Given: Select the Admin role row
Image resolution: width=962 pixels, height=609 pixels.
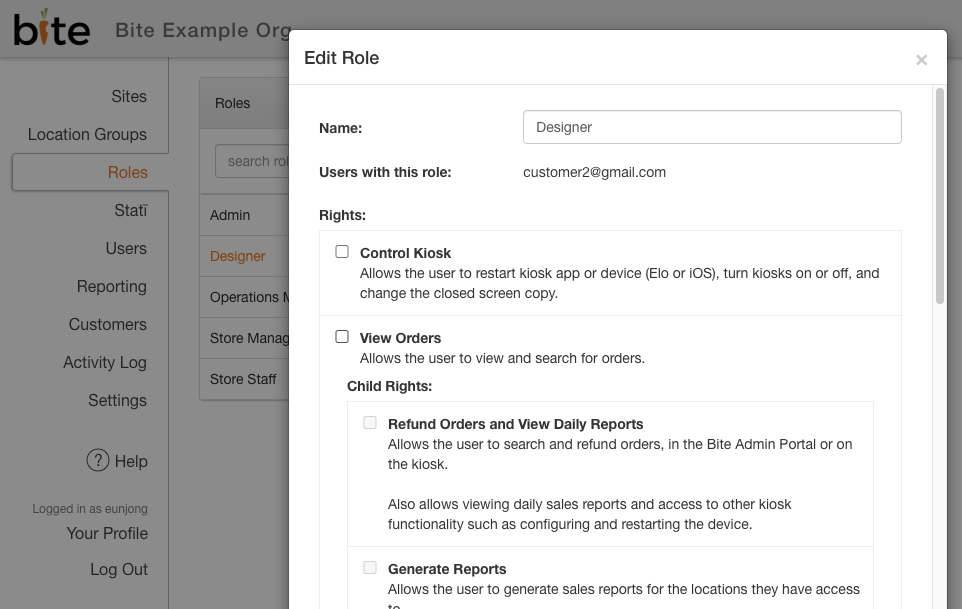Looking at the screenshot, I should tap(244, 215).
